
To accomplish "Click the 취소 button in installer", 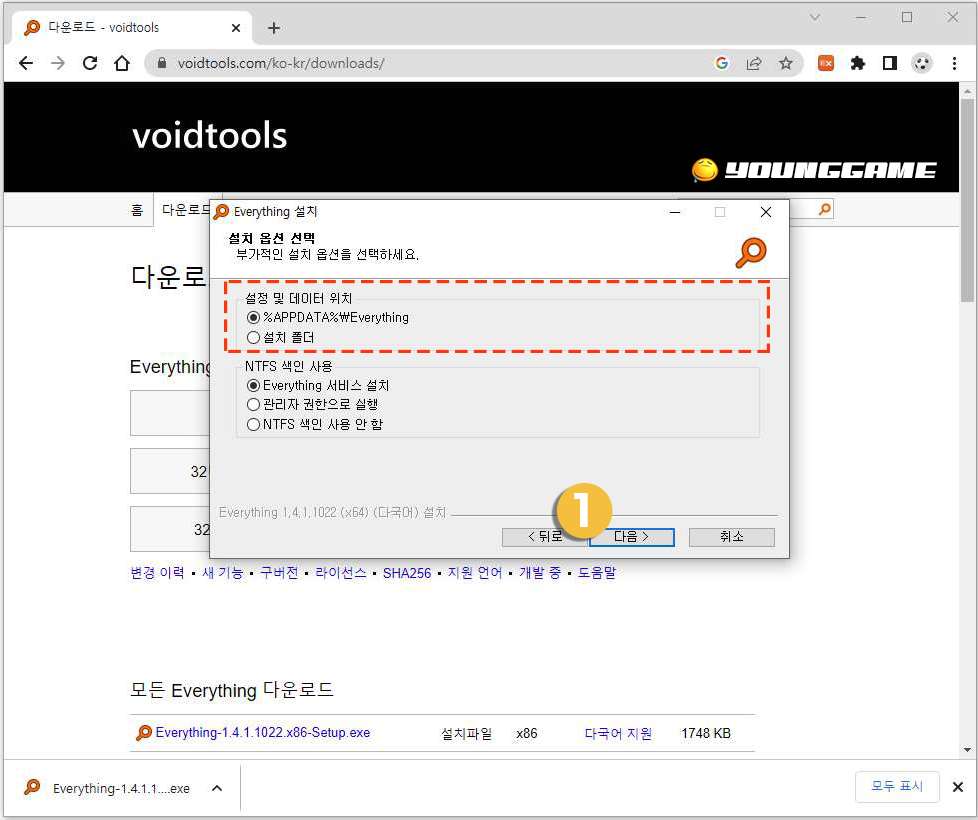I will [x=732, y=537].
